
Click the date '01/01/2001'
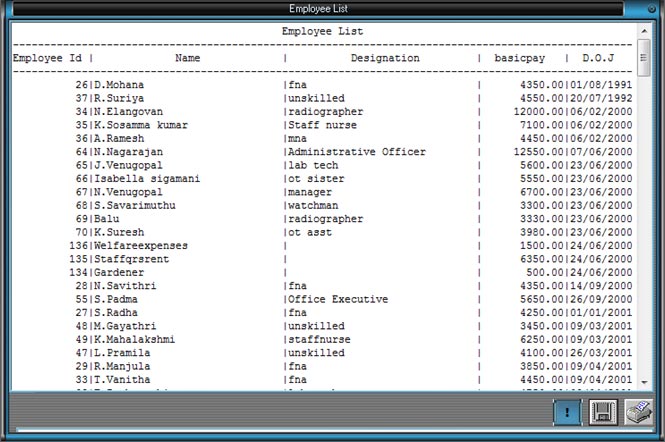click(x=601, y=313)
